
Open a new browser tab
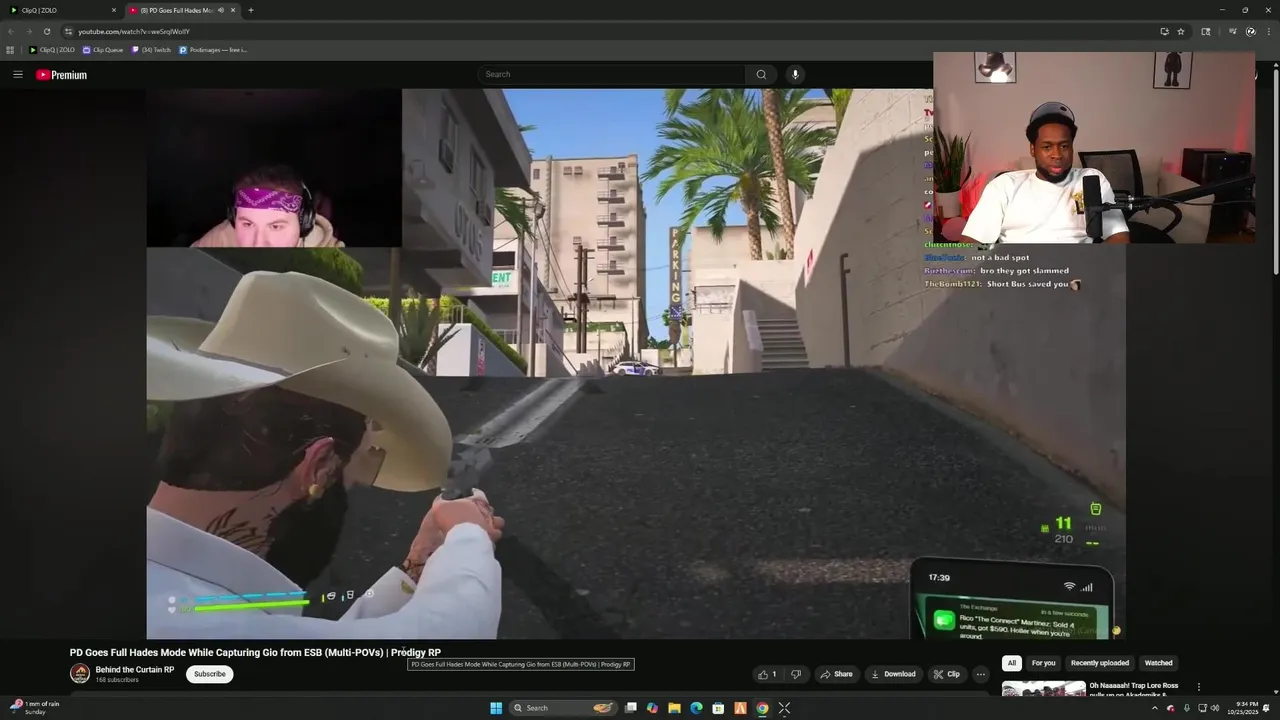[251, 10]
